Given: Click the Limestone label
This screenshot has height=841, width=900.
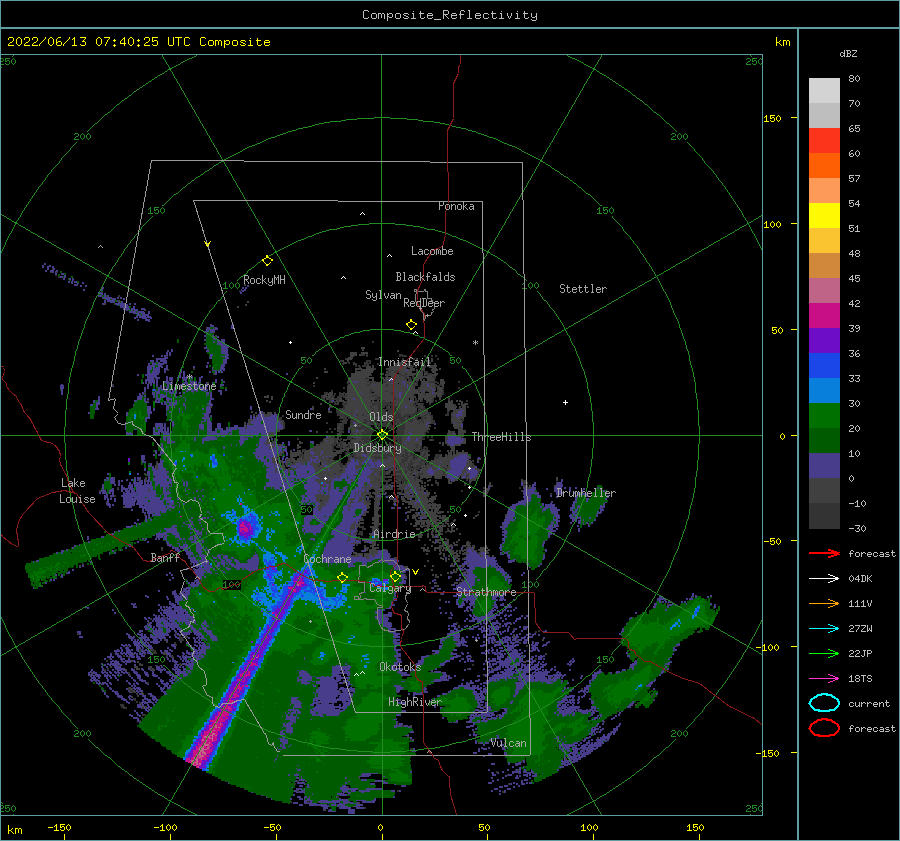Looking at the screenshot, I should tap(189, 386).
